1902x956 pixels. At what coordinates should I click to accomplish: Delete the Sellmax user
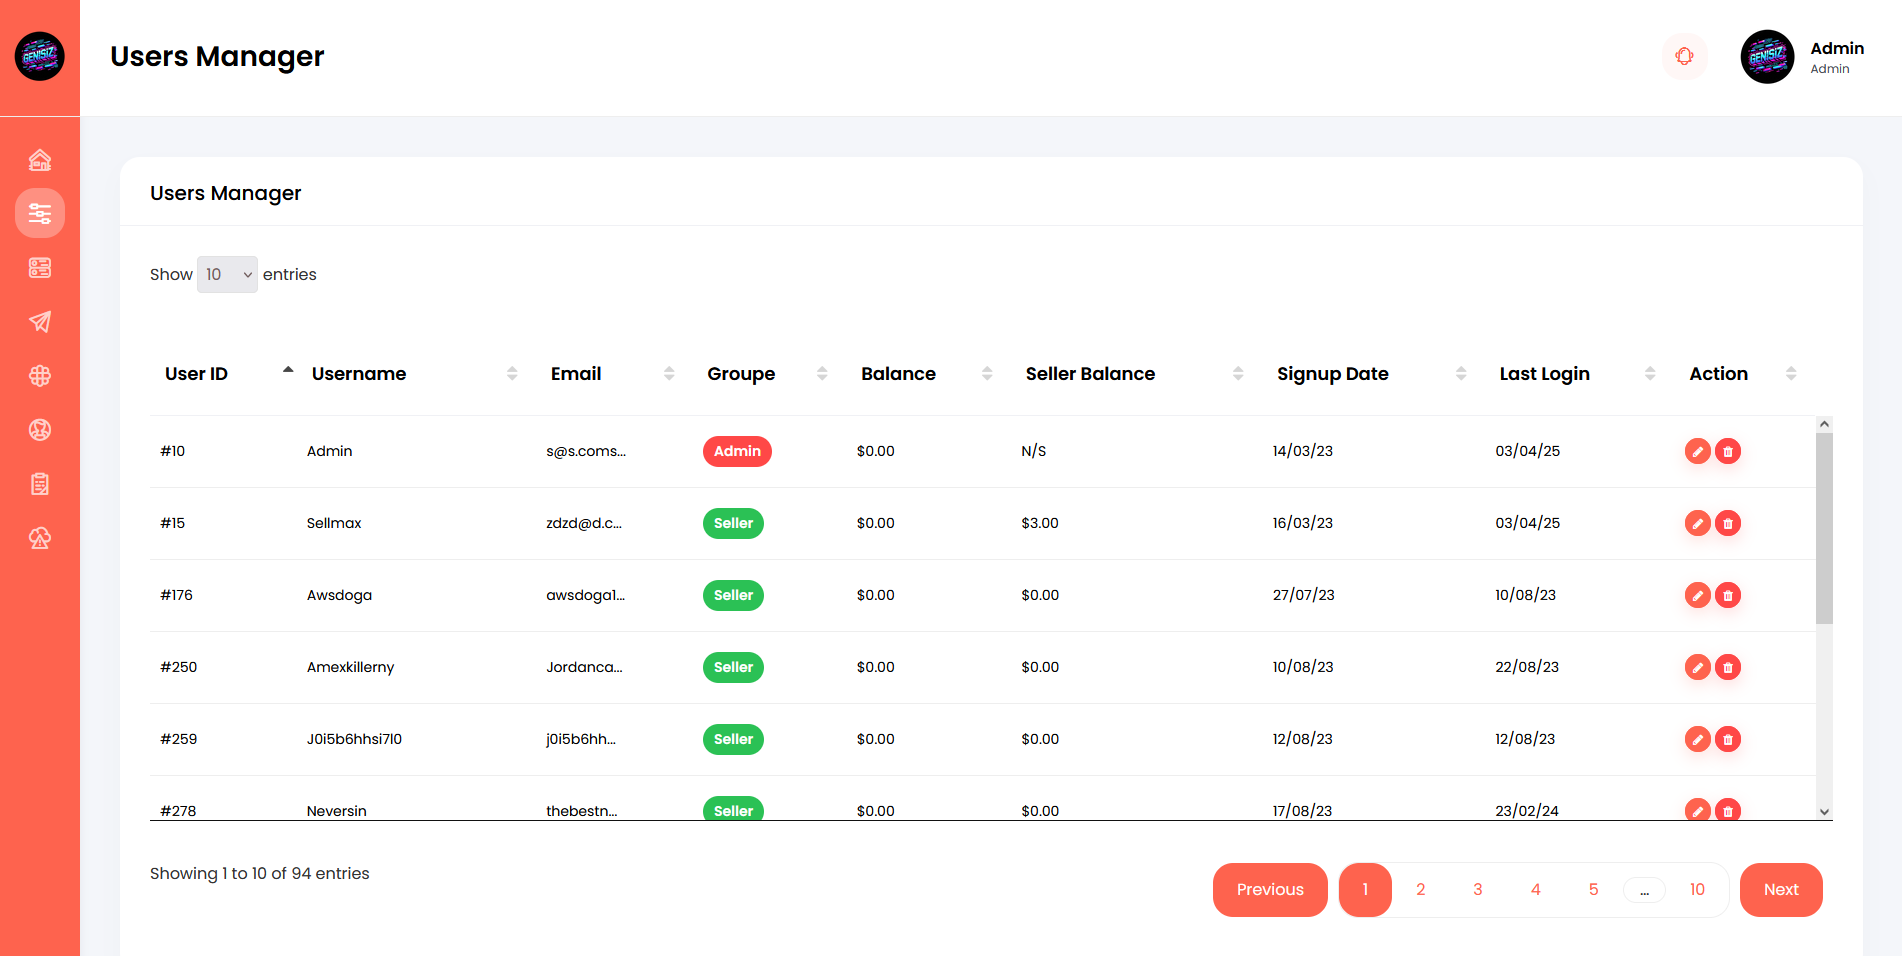pyautogui.click(x=1728, y=523)
